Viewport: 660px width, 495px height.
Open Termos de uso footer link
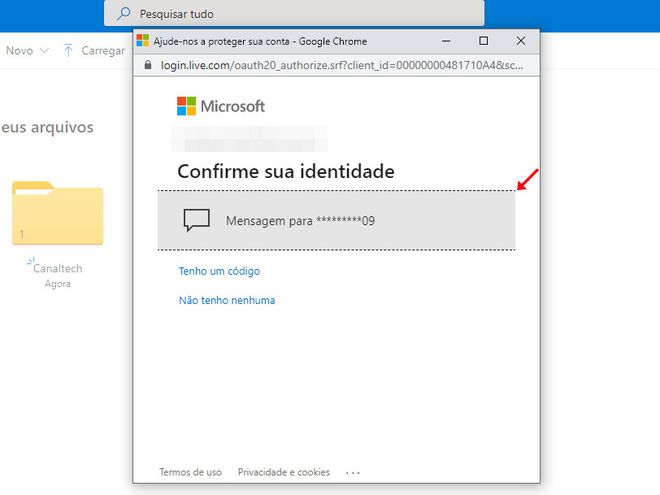[190, 472]
